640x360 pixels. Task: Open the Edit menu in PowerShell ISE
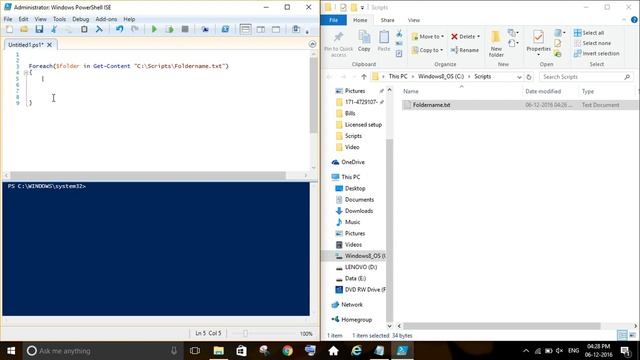tap(23, 19)
